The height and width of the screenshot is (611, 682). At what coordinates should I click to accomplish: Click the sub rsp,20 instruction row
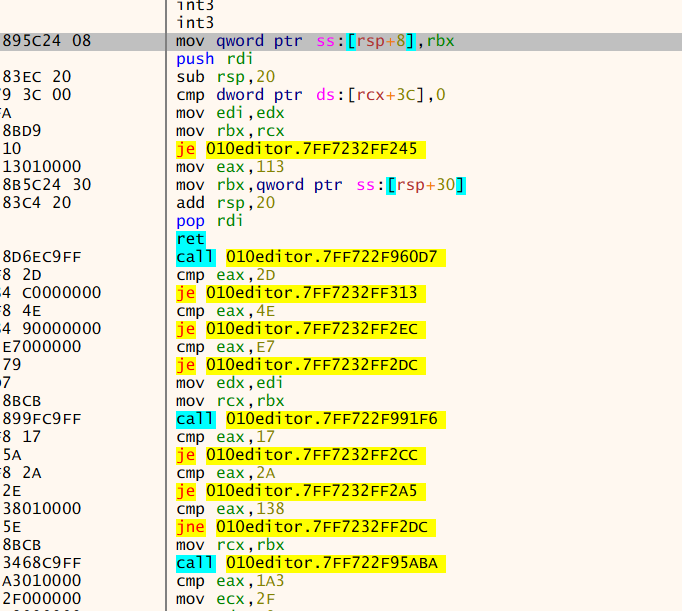click(x=225, y=77)
